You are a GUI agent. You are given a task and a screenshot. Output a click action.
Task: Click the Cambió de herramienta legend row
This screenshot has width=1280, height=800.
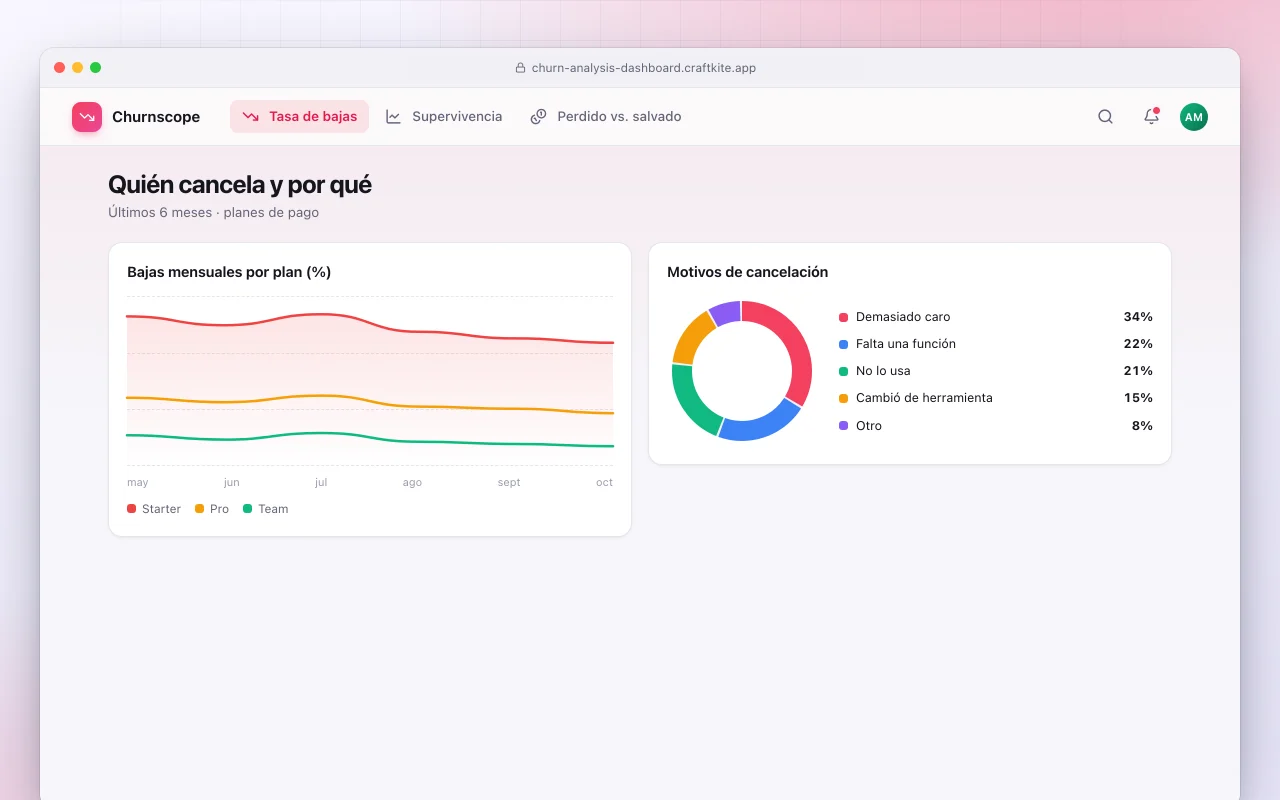pos(995,398)
